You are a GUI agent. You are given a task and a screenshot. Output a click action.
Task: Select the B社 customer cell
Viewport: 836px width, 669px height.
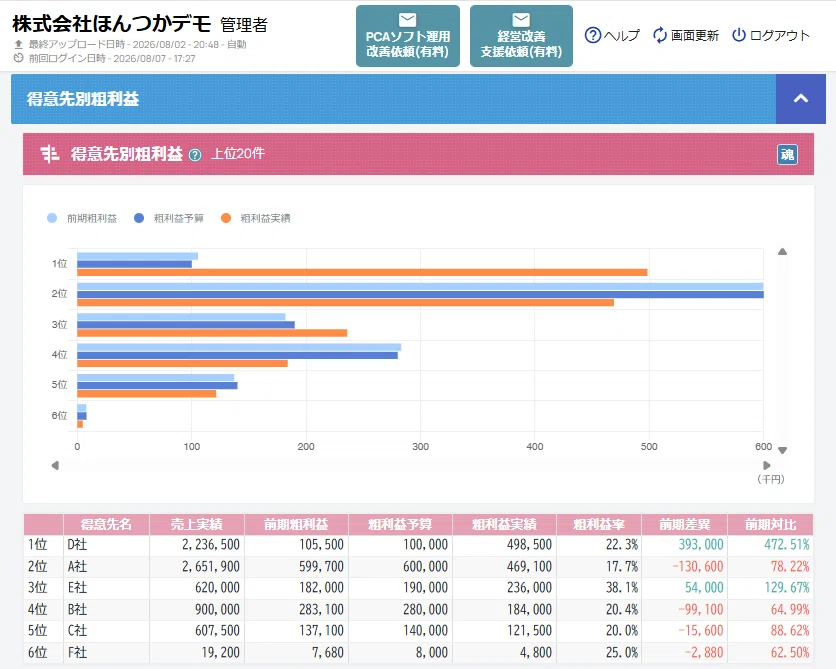pyautogui.click(x=106, y=609)
